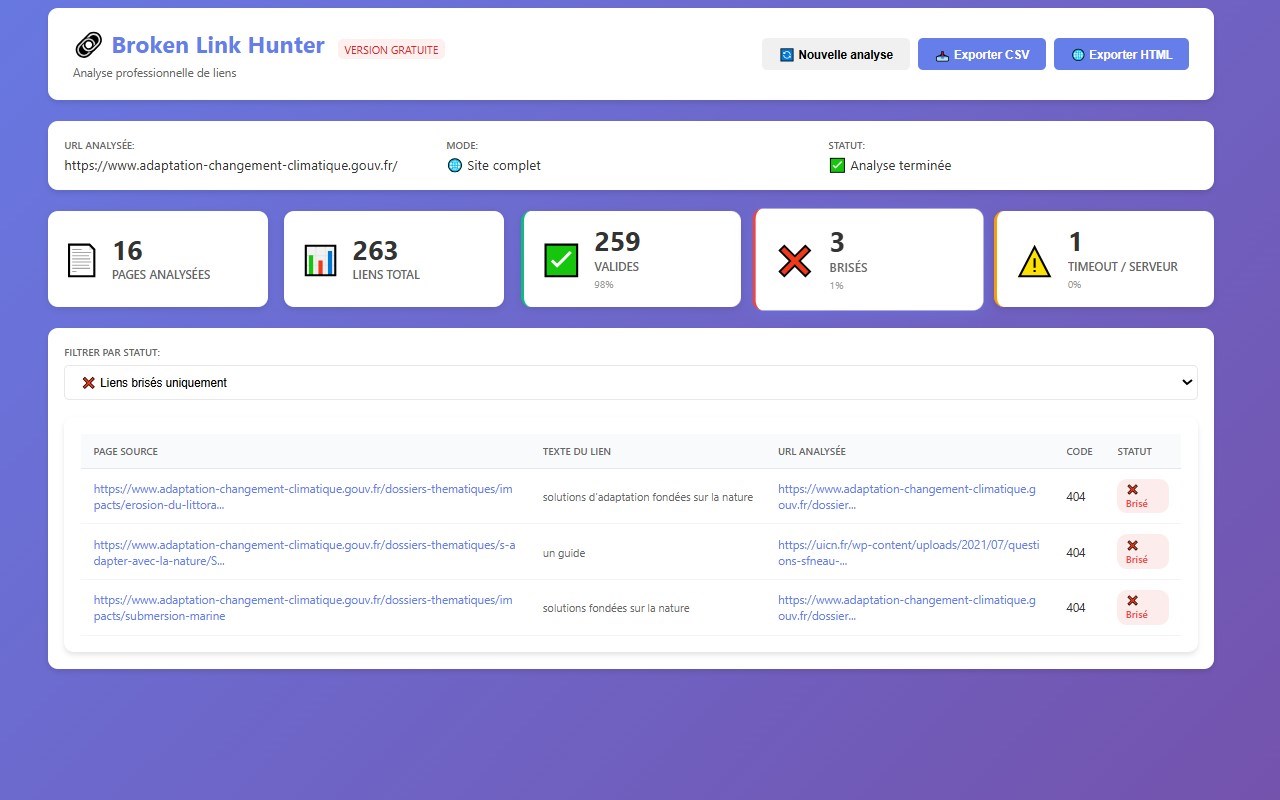1280x800 pixels.
Task: Click the Texte du lien column header
Action: tap(577, 452)
